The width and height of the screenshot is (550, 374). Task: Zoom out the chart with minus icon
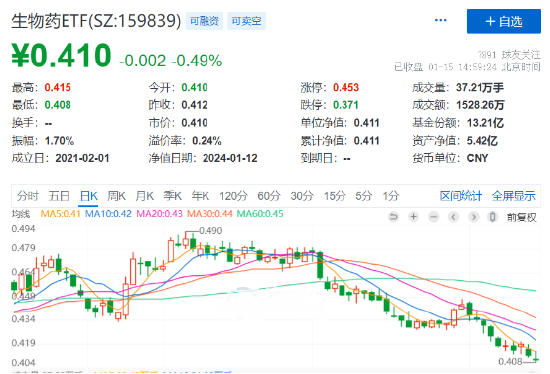(434, 217)
